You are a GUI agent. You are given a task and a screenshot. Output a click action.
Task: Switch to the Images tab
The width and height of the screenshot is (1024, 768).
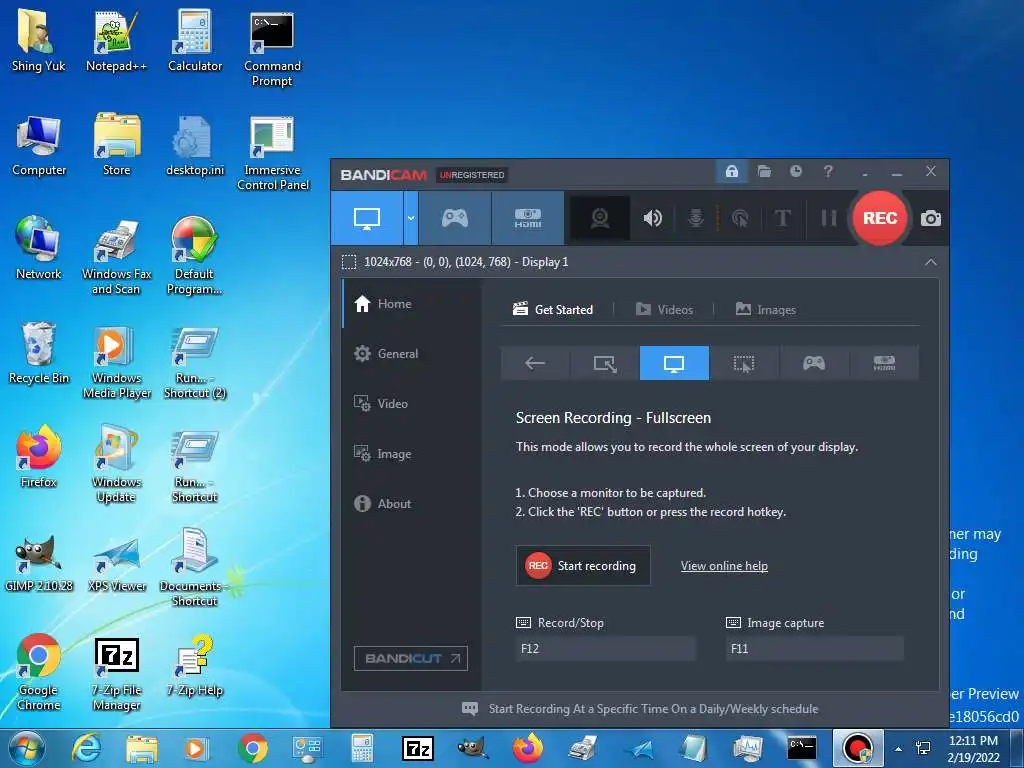click(765, 310)
